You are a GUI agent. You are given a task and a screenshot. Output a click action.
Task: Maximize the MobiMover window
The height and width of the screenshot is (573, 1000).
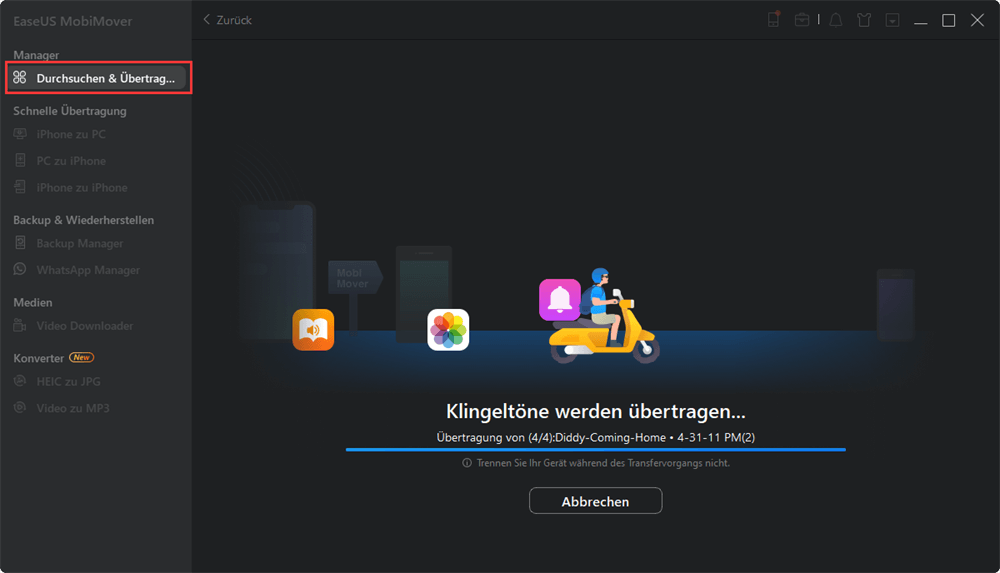948,20
